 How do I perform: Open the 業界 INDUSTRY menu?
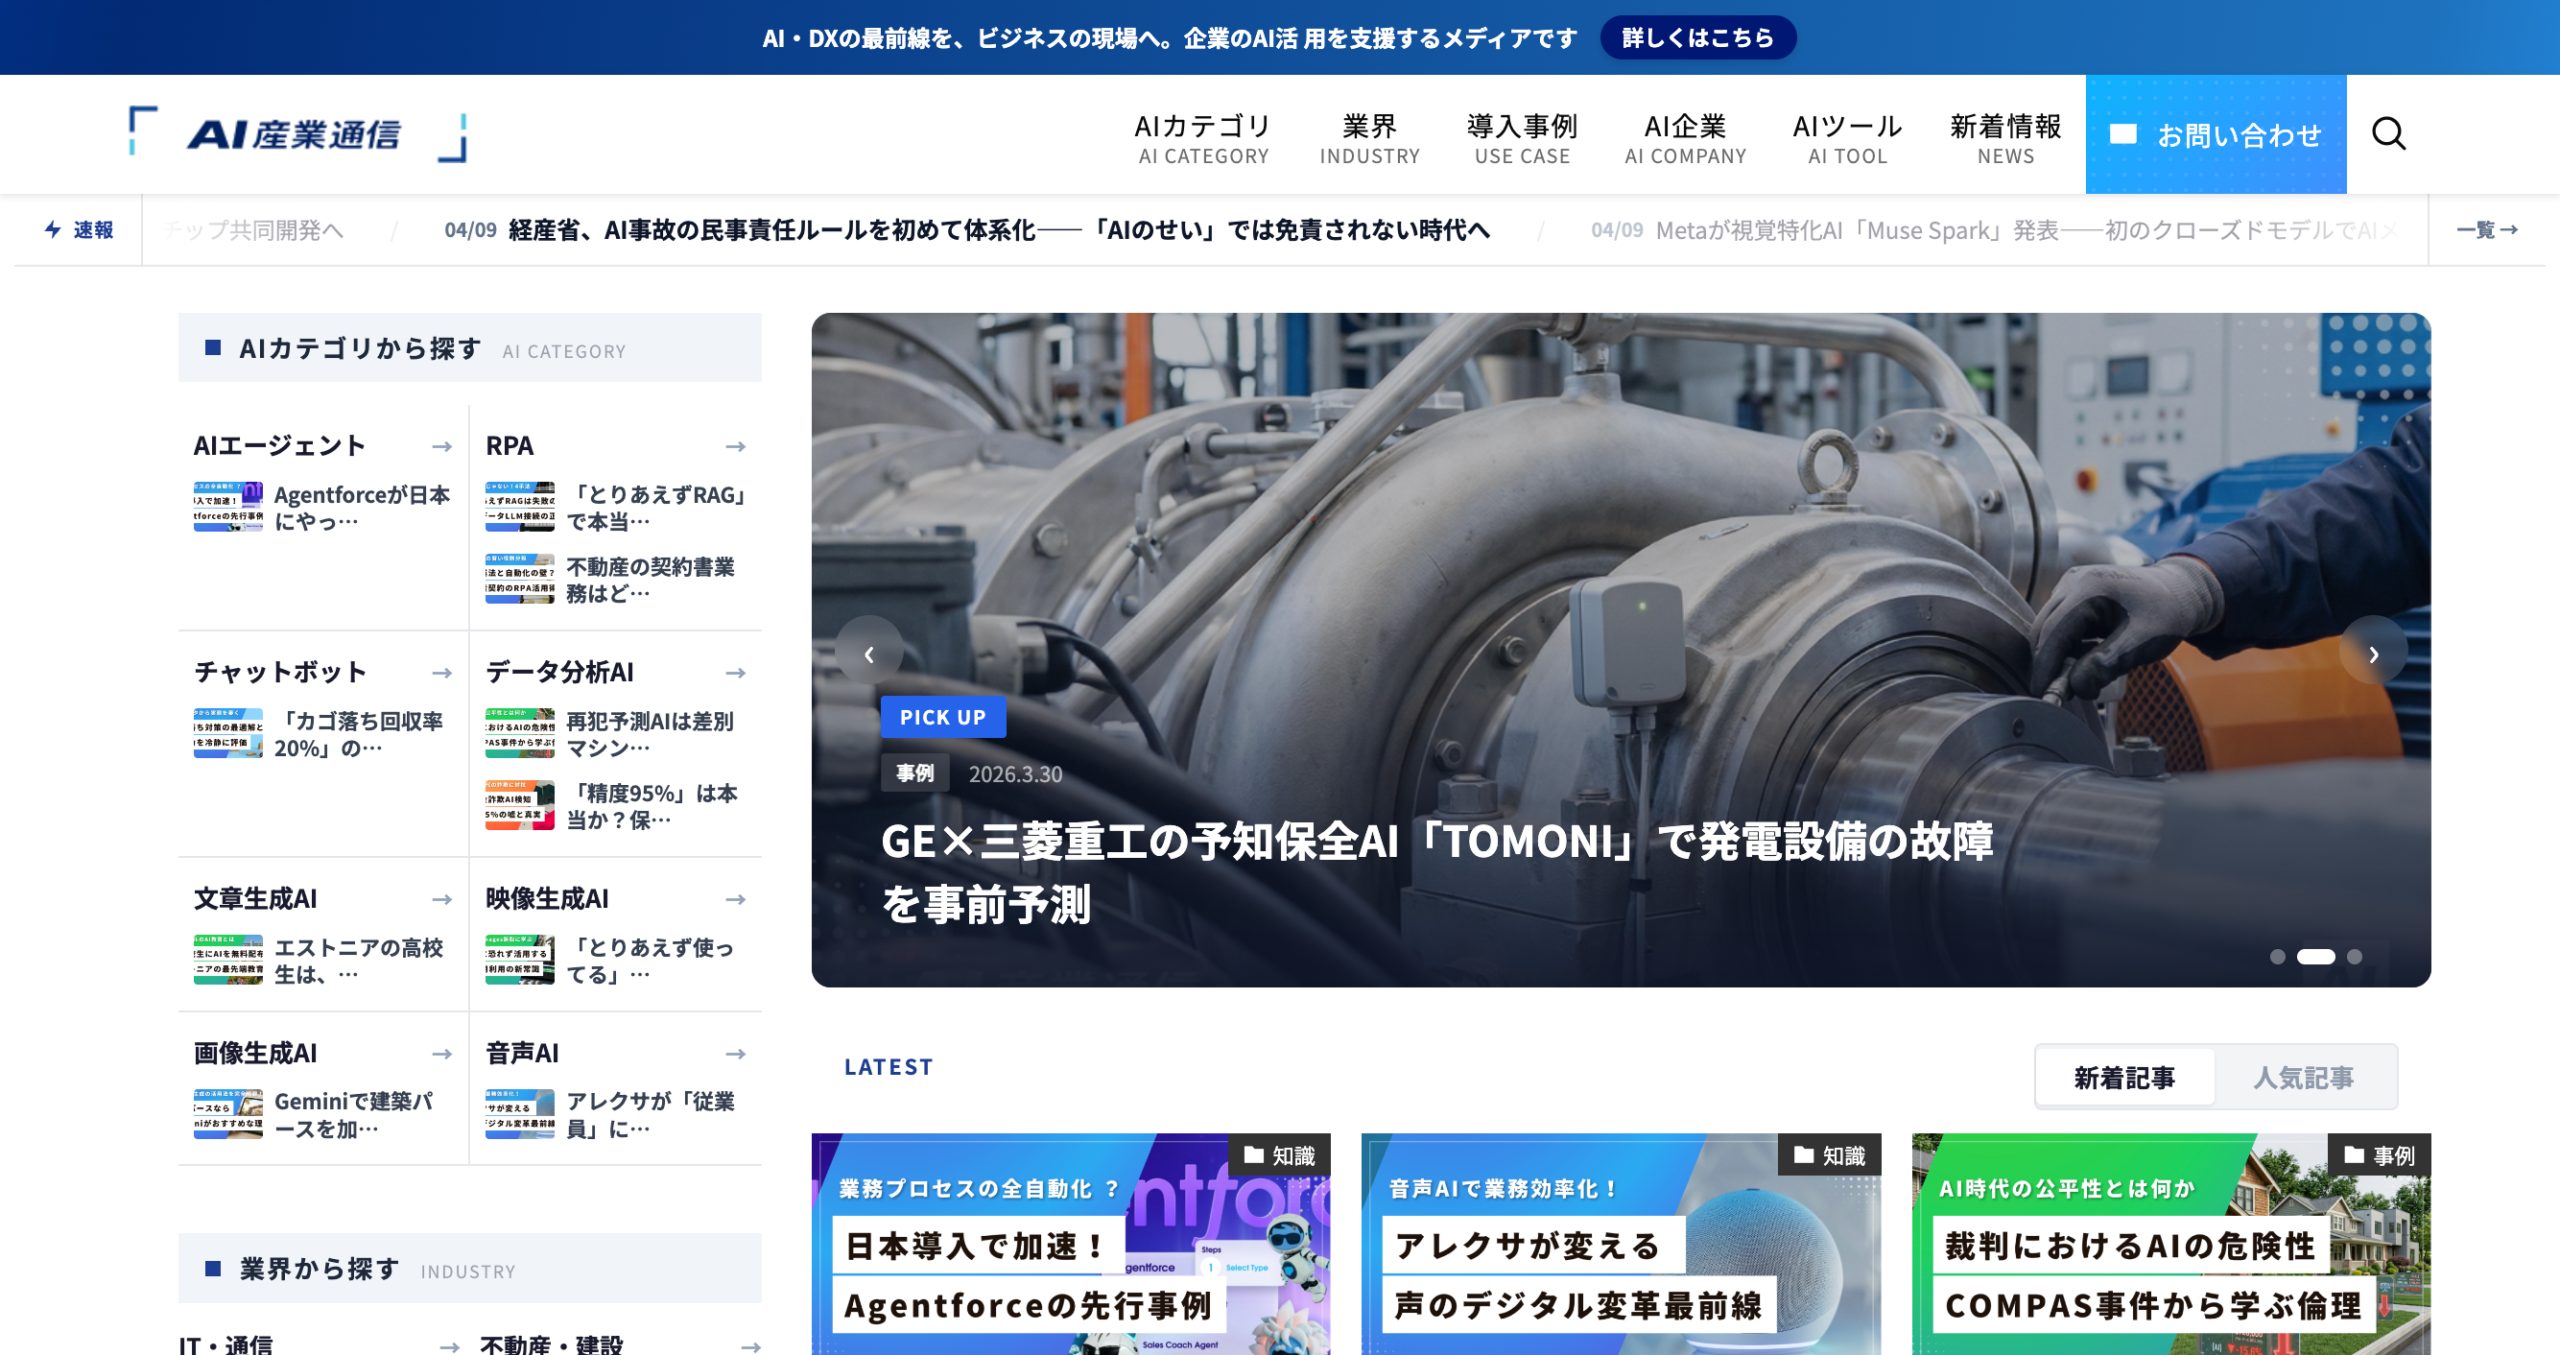tap(1370, 135)
